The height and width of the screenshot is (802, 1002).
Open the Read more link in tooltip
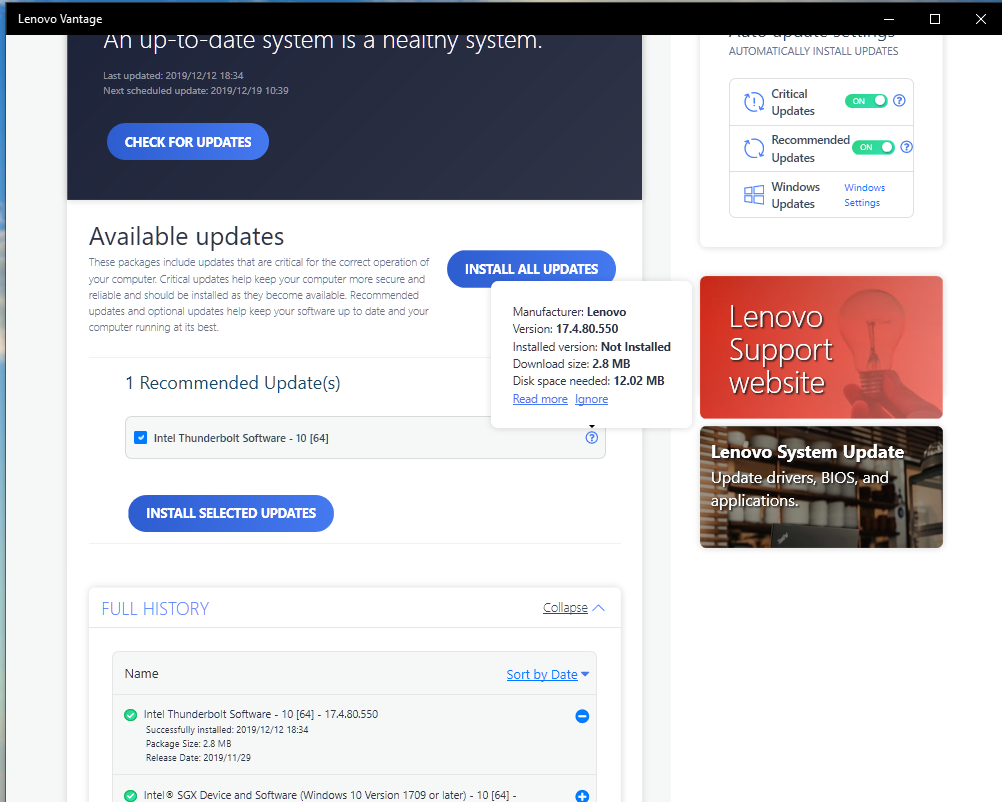point(540,399)
